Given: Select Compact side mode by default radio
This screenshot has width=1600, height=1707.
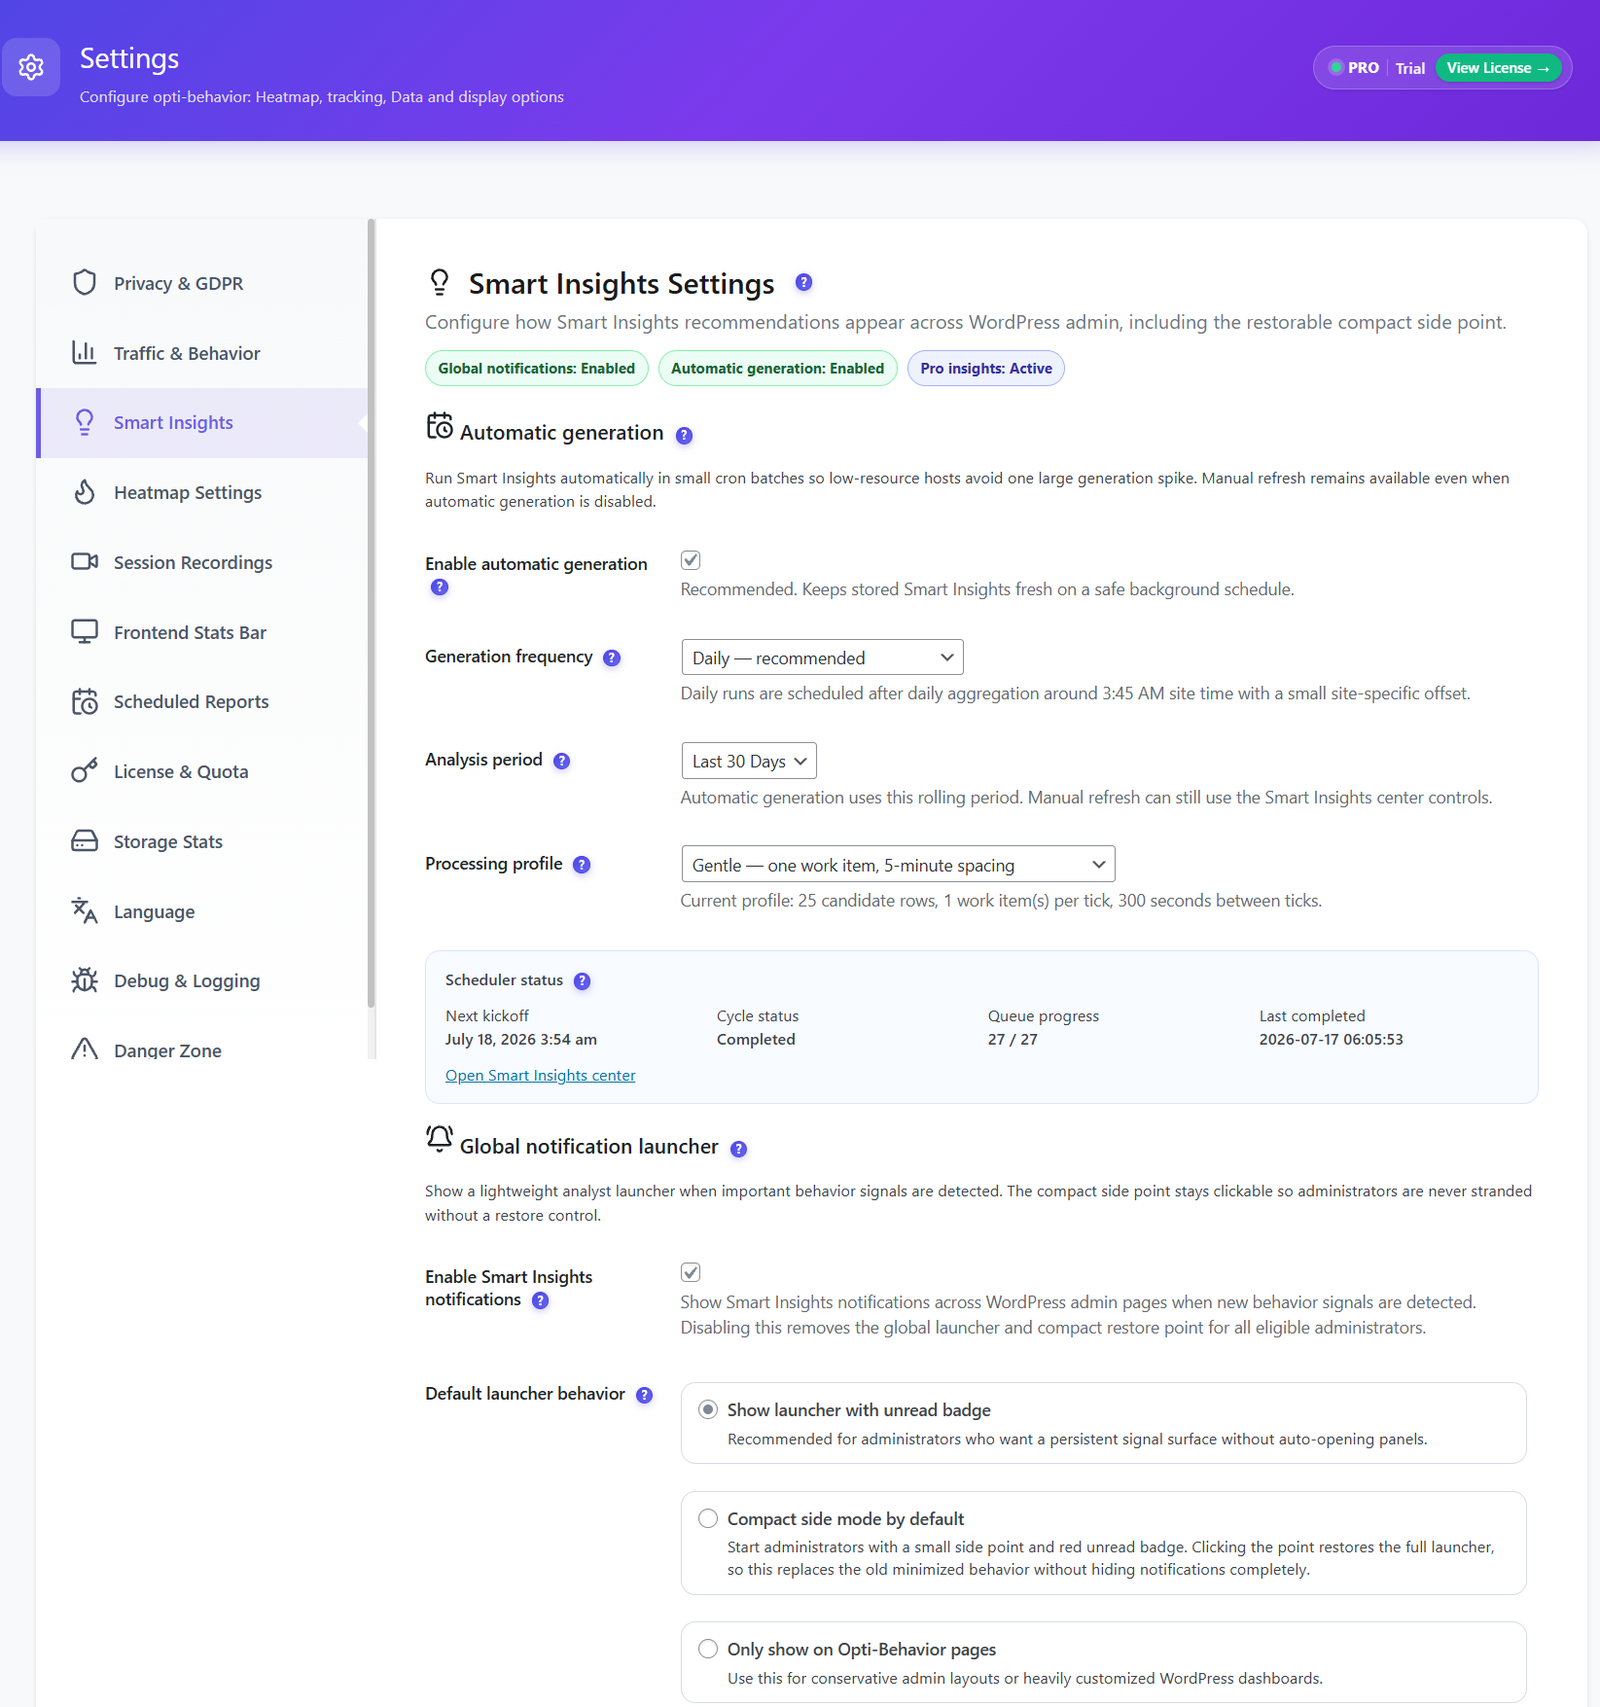Looking at the screenshot, I should click(x=708, y=1518).
